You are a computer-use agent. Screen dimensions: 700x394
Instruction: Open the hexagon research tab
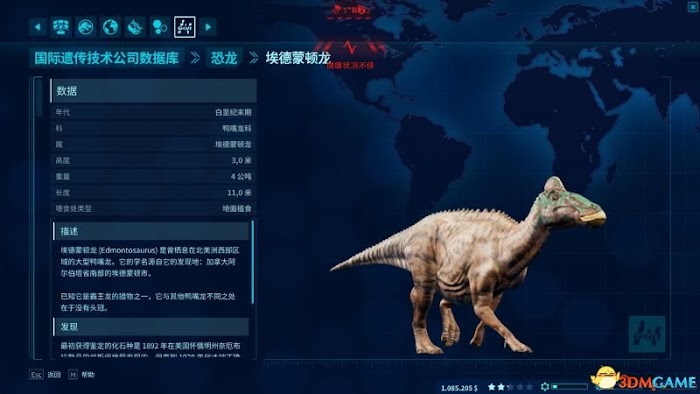click(159, 27)
